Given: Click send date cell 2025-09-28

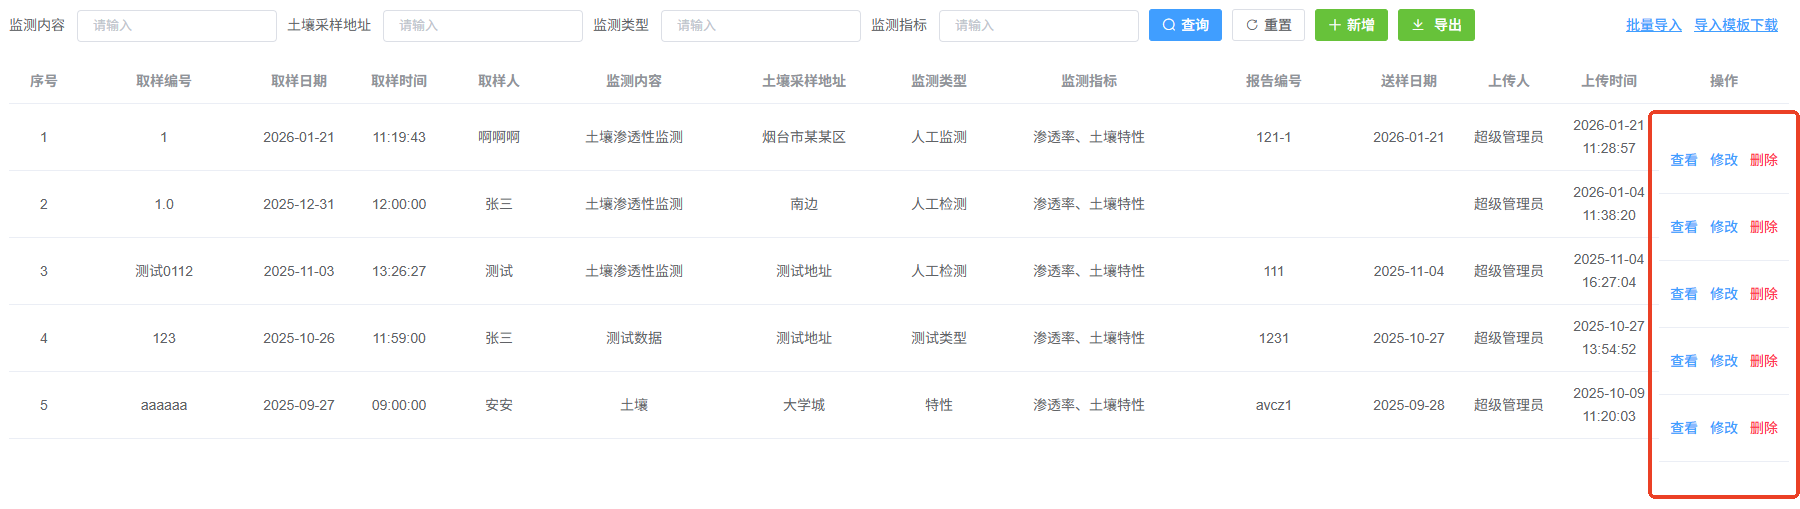Looking at the screenshot, I should pyautogui.click(x=1408, y=405).
